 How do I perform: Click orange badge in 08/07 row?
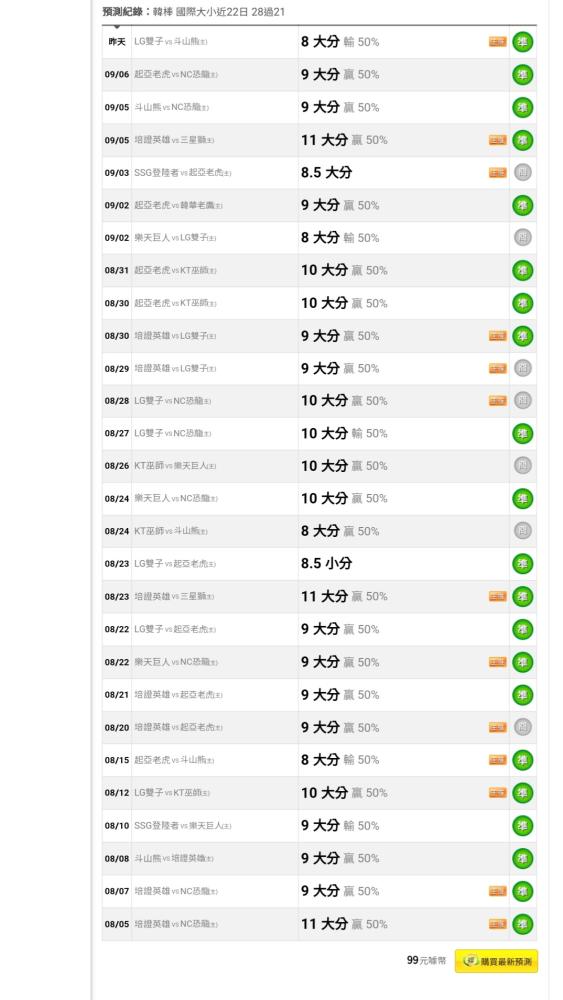coord(497,891)
